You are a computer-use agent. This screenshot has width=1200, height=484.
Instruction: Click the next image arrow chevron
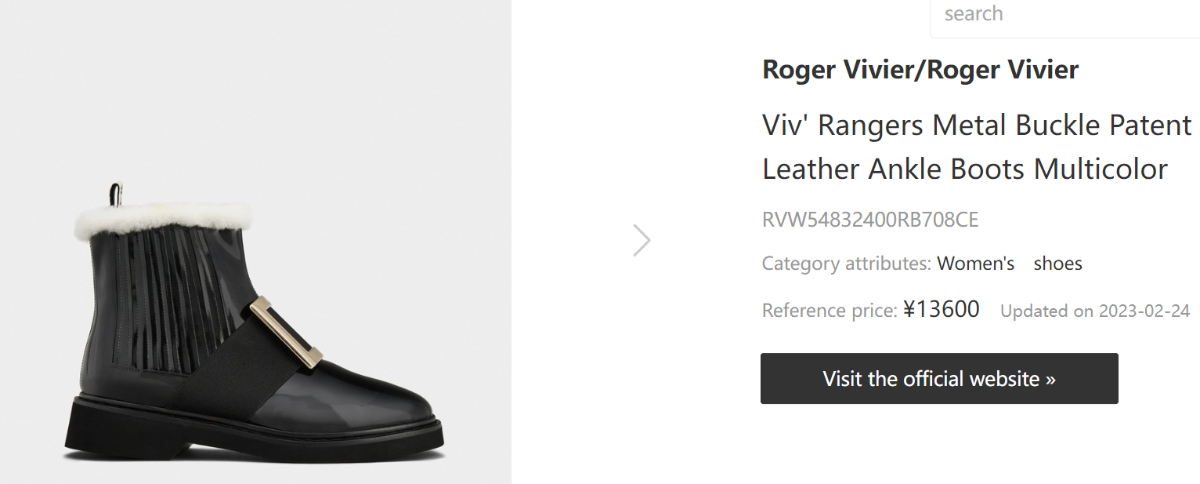pyautogui.click(x=642, y=240)
